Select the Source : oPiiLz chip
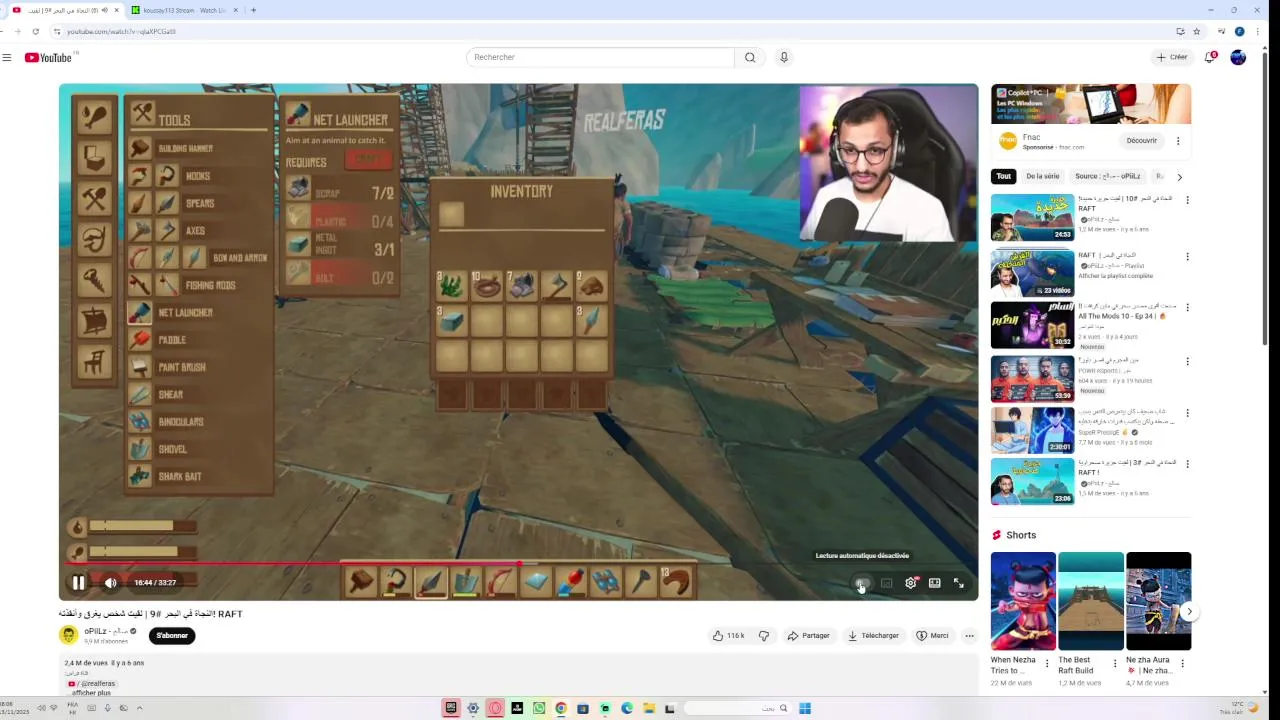Image resolution: width=1280 pixels, height=720 pixels. 1108,176
